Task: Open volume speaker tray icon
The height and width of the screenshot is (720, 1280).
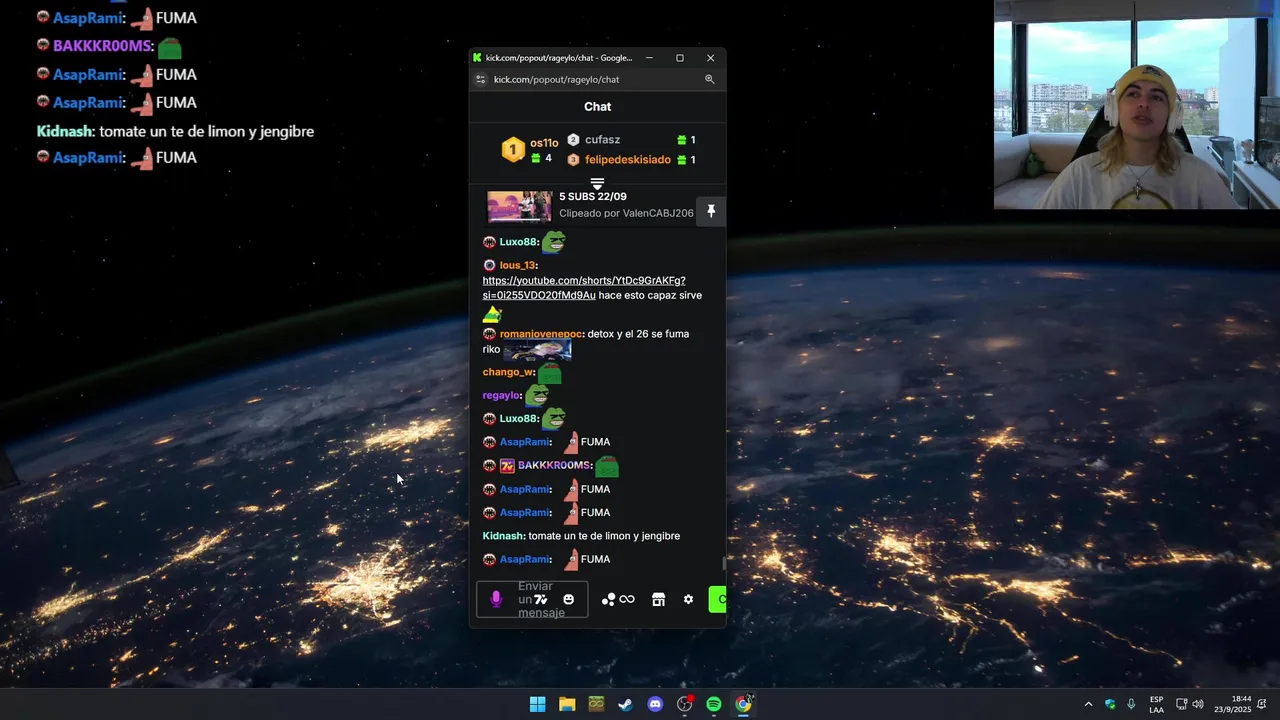Action: [x=1198, y=704]
